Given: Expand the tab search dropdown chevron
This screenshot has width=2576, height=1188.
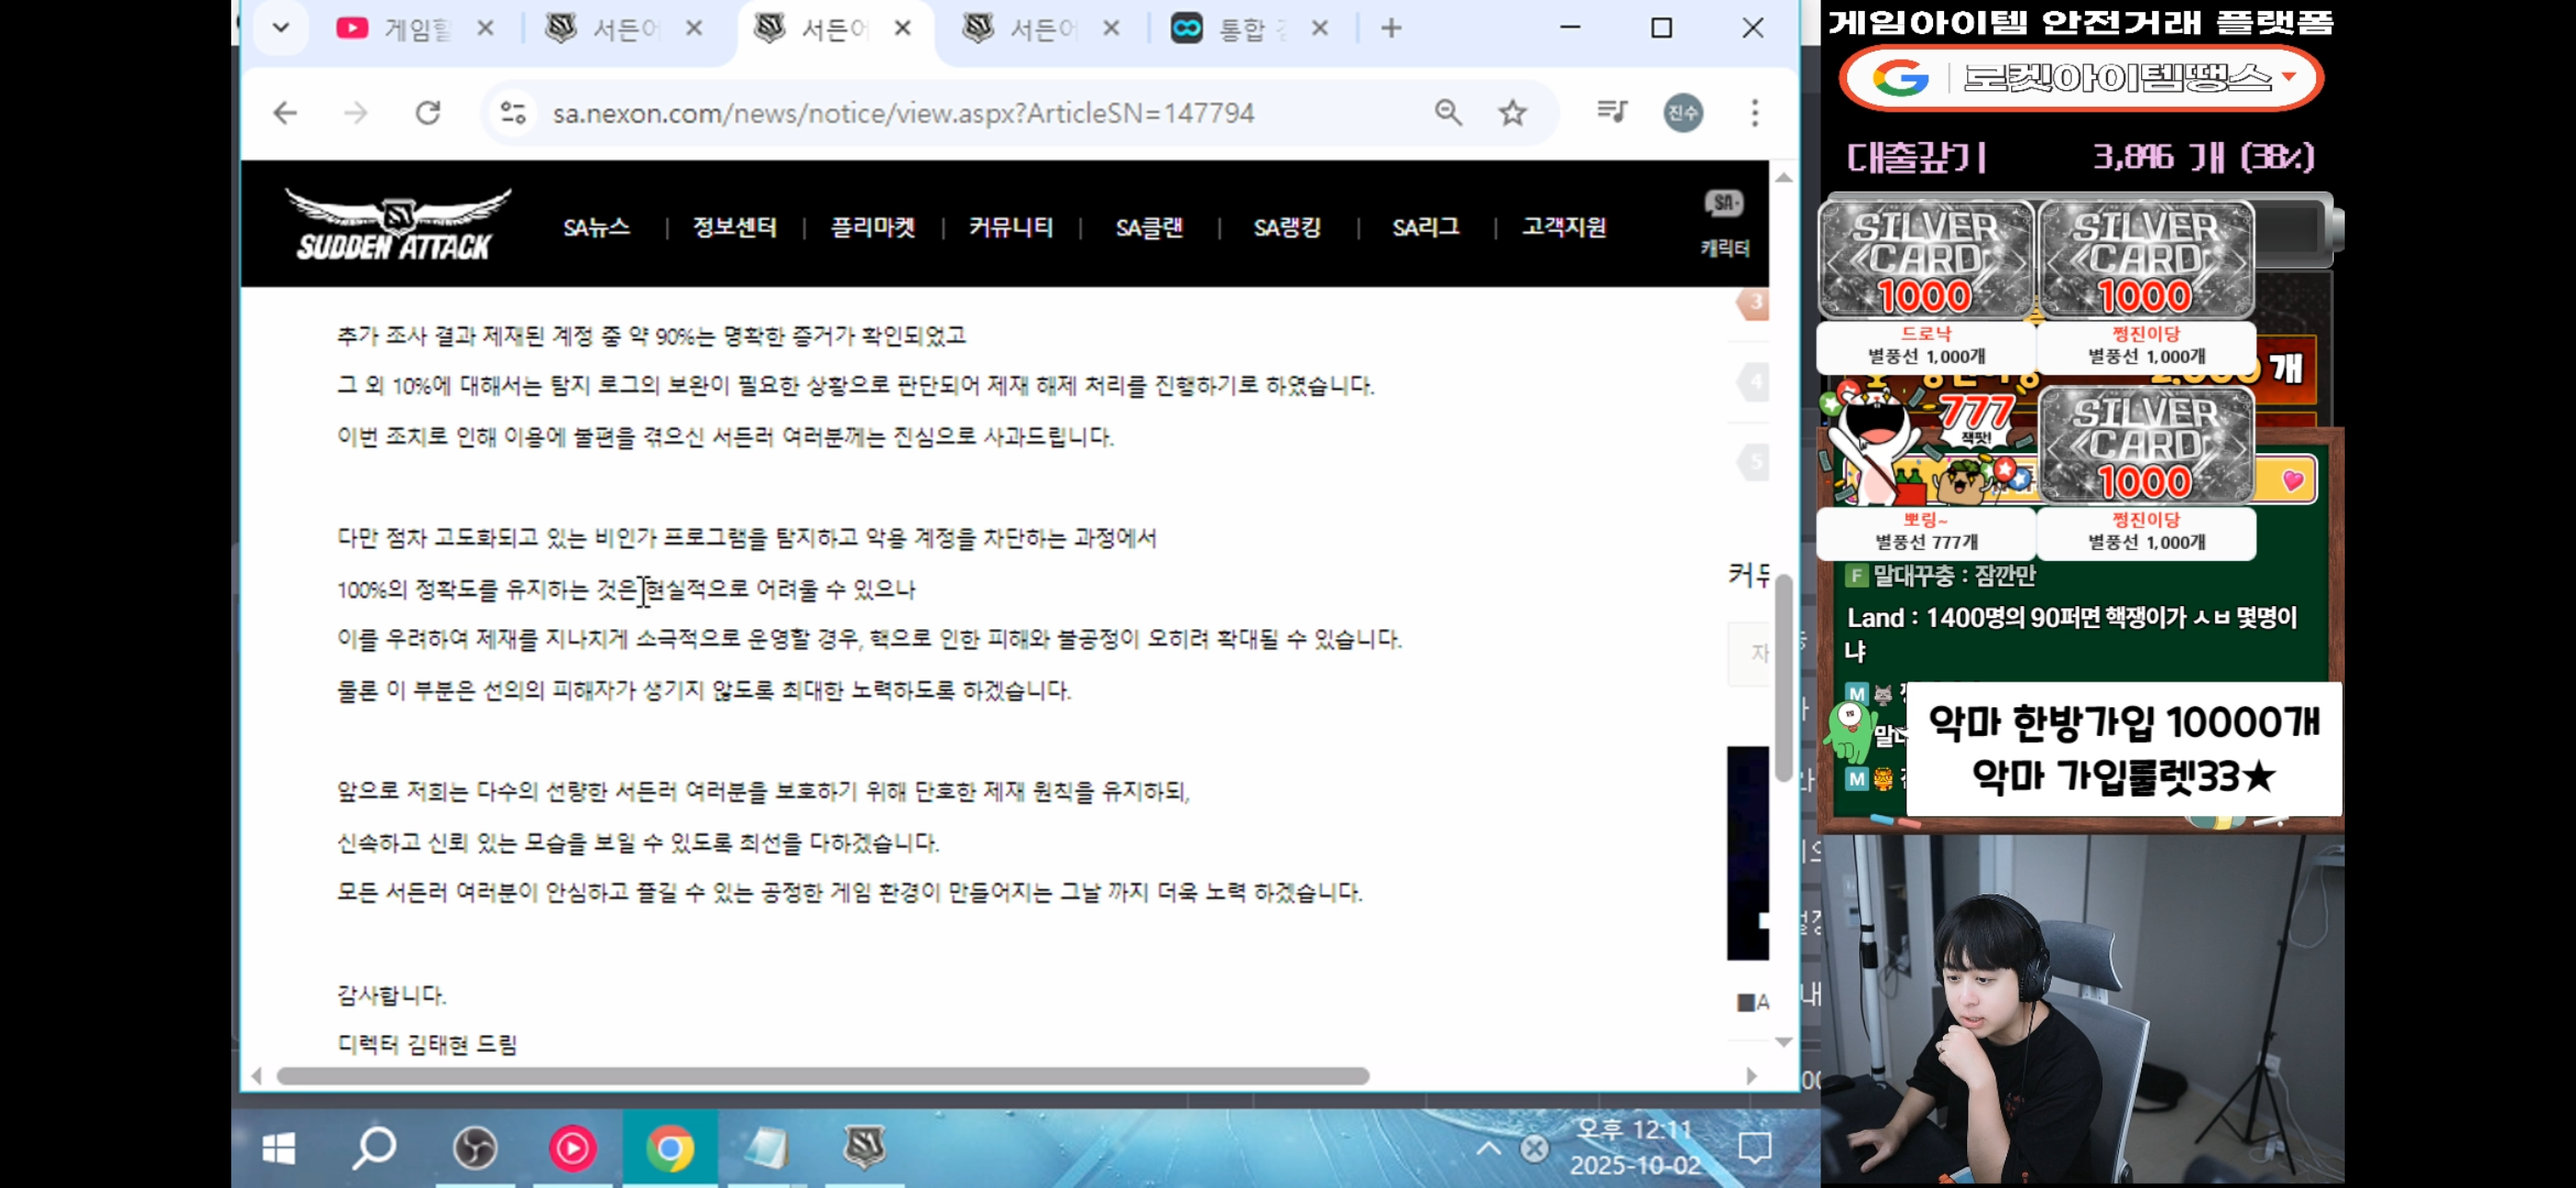Looking at the screenshot, I should (x=281, y=28).
